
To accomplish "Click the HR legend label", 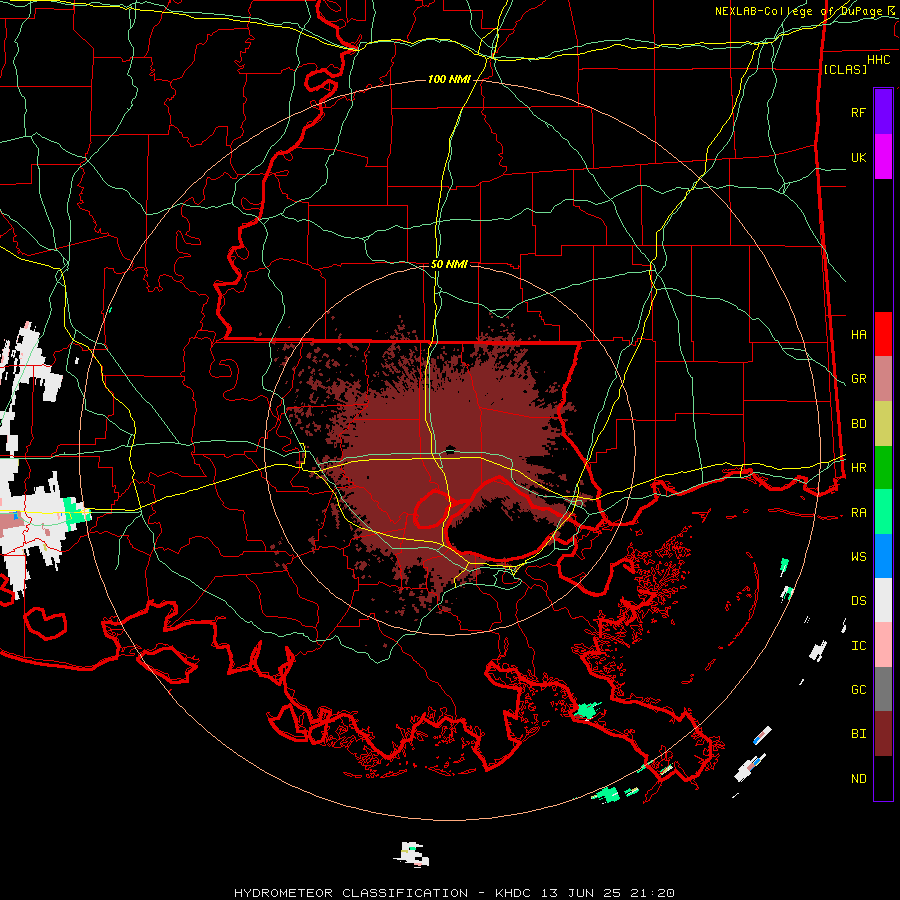I will [x=858, y=468].
